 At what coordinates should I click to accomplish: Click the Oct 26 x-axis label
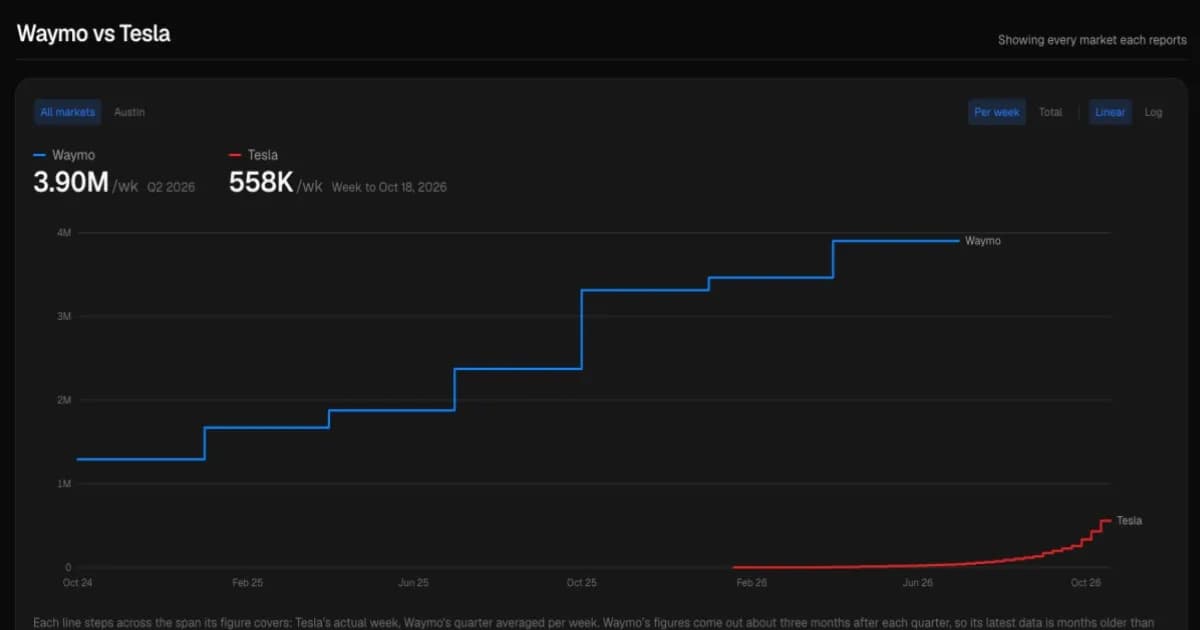pyautogui.click(x=1086, y=582)
